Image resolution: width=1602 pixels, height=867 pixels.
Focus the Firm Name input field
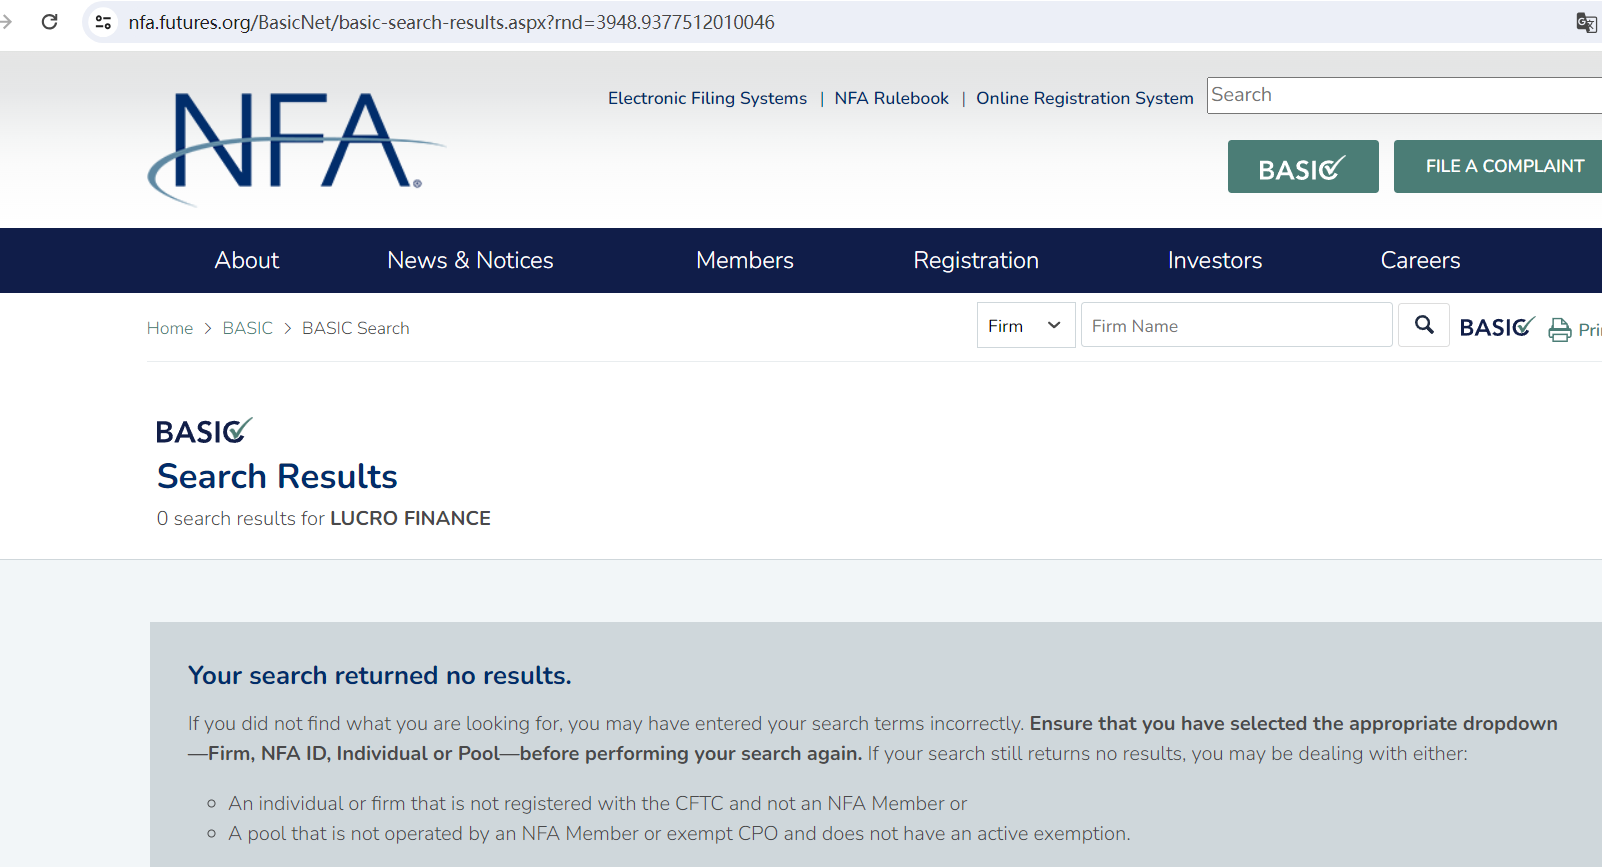[1237, 325]
